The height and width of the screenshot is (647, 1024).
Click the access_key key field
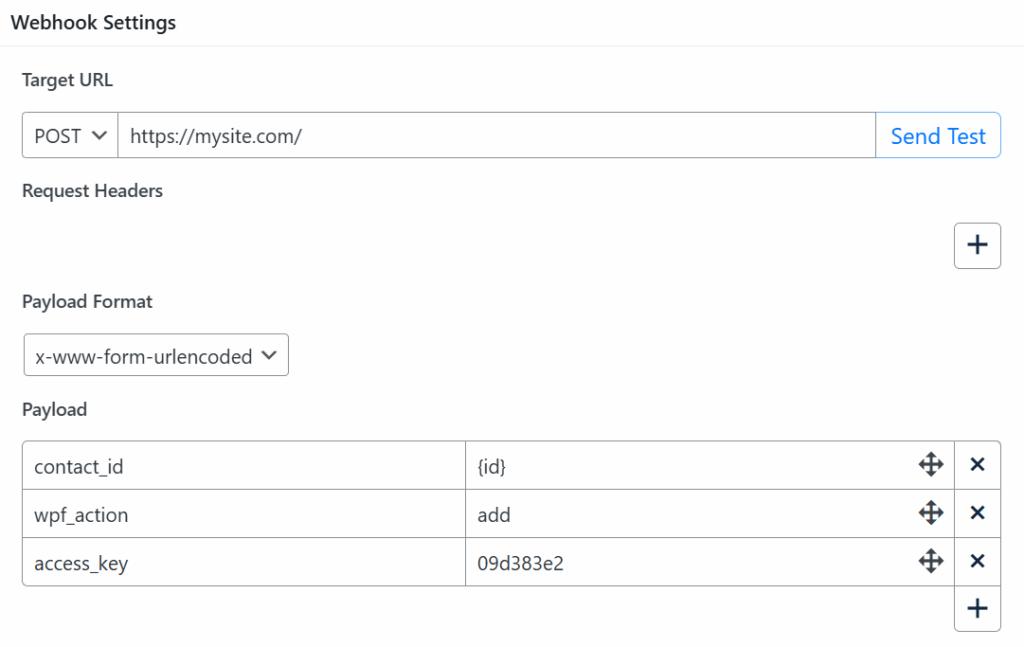tap(240, 561)
